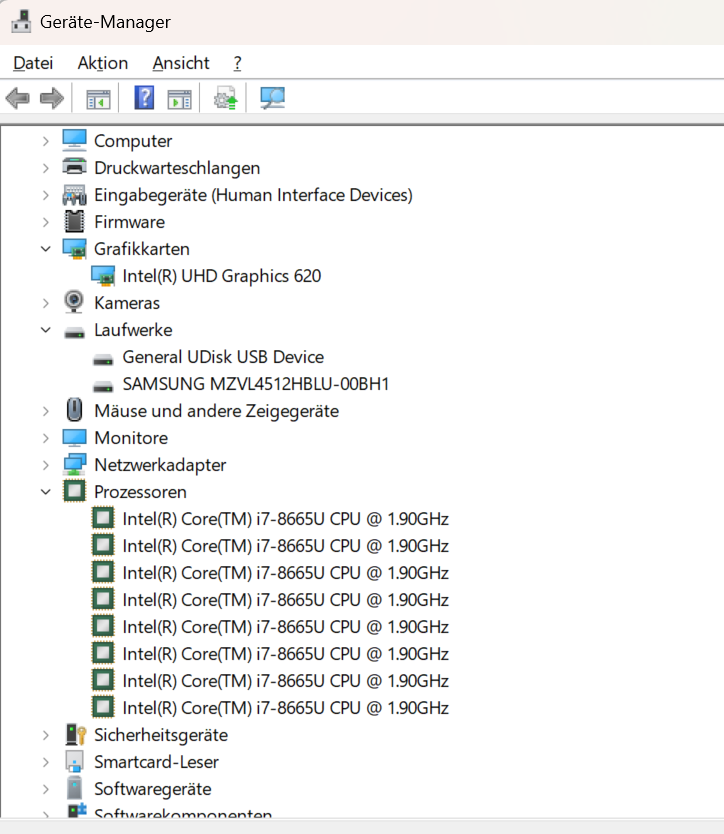Image resolution: width=724 pixels, height=834 pixels.
Task: Expand the Smartcard-Leser node
Action: coord(46,763)
